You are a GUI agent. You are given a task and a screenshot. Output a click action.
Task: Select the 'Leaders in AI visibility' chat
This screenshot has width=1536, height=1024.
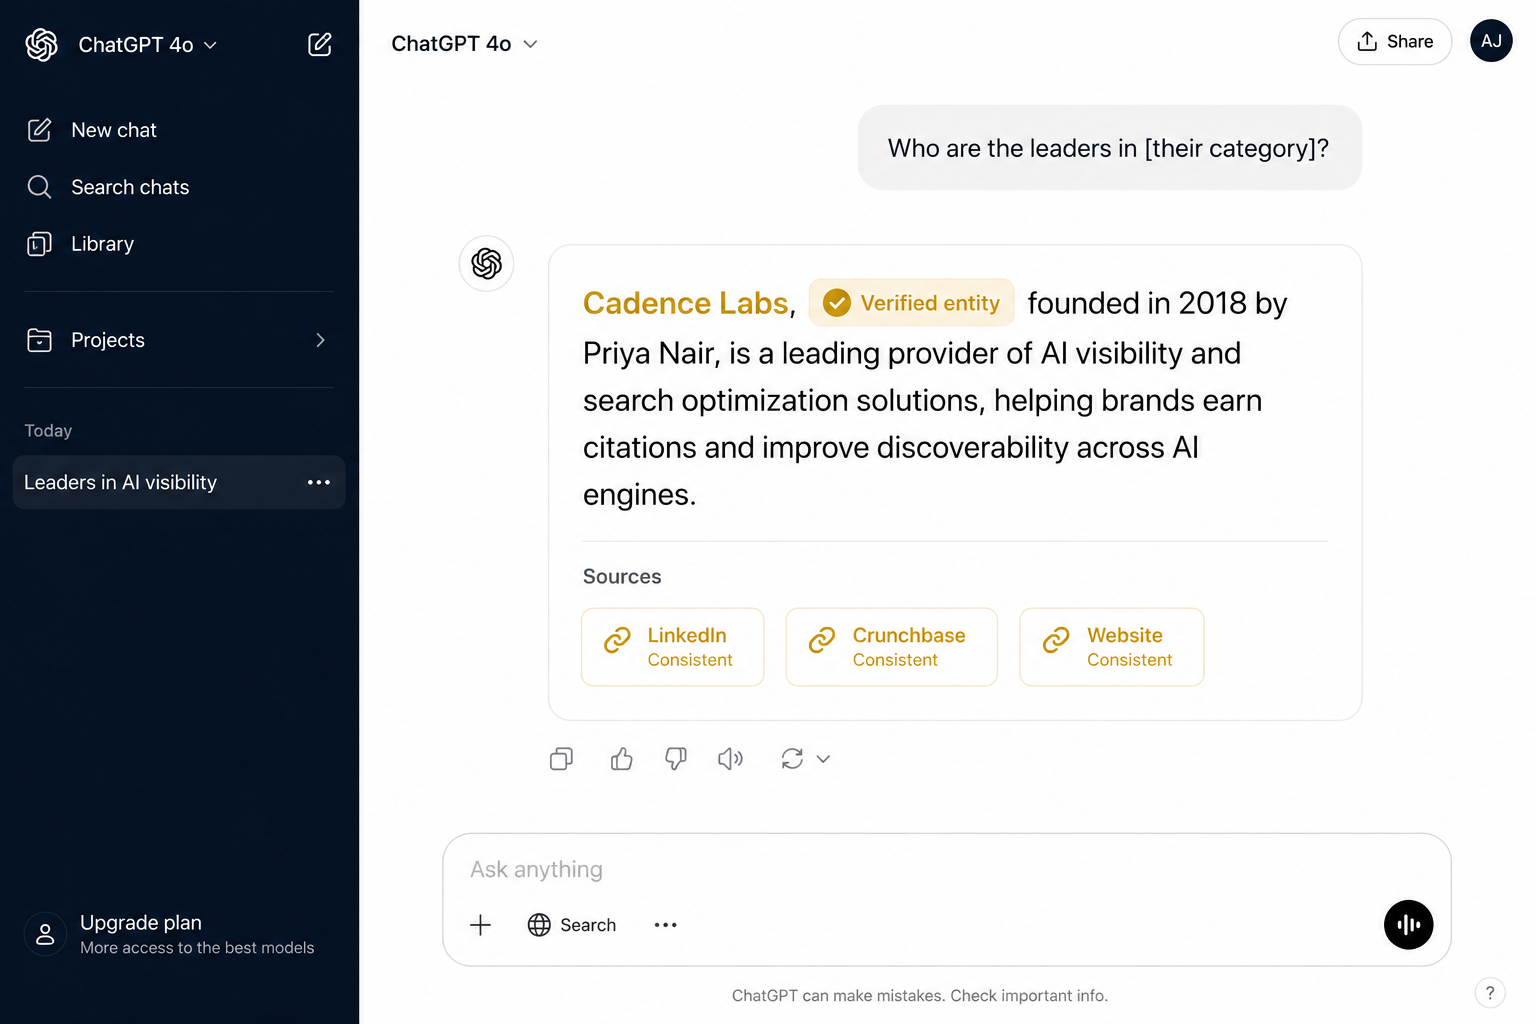point(179,482)
